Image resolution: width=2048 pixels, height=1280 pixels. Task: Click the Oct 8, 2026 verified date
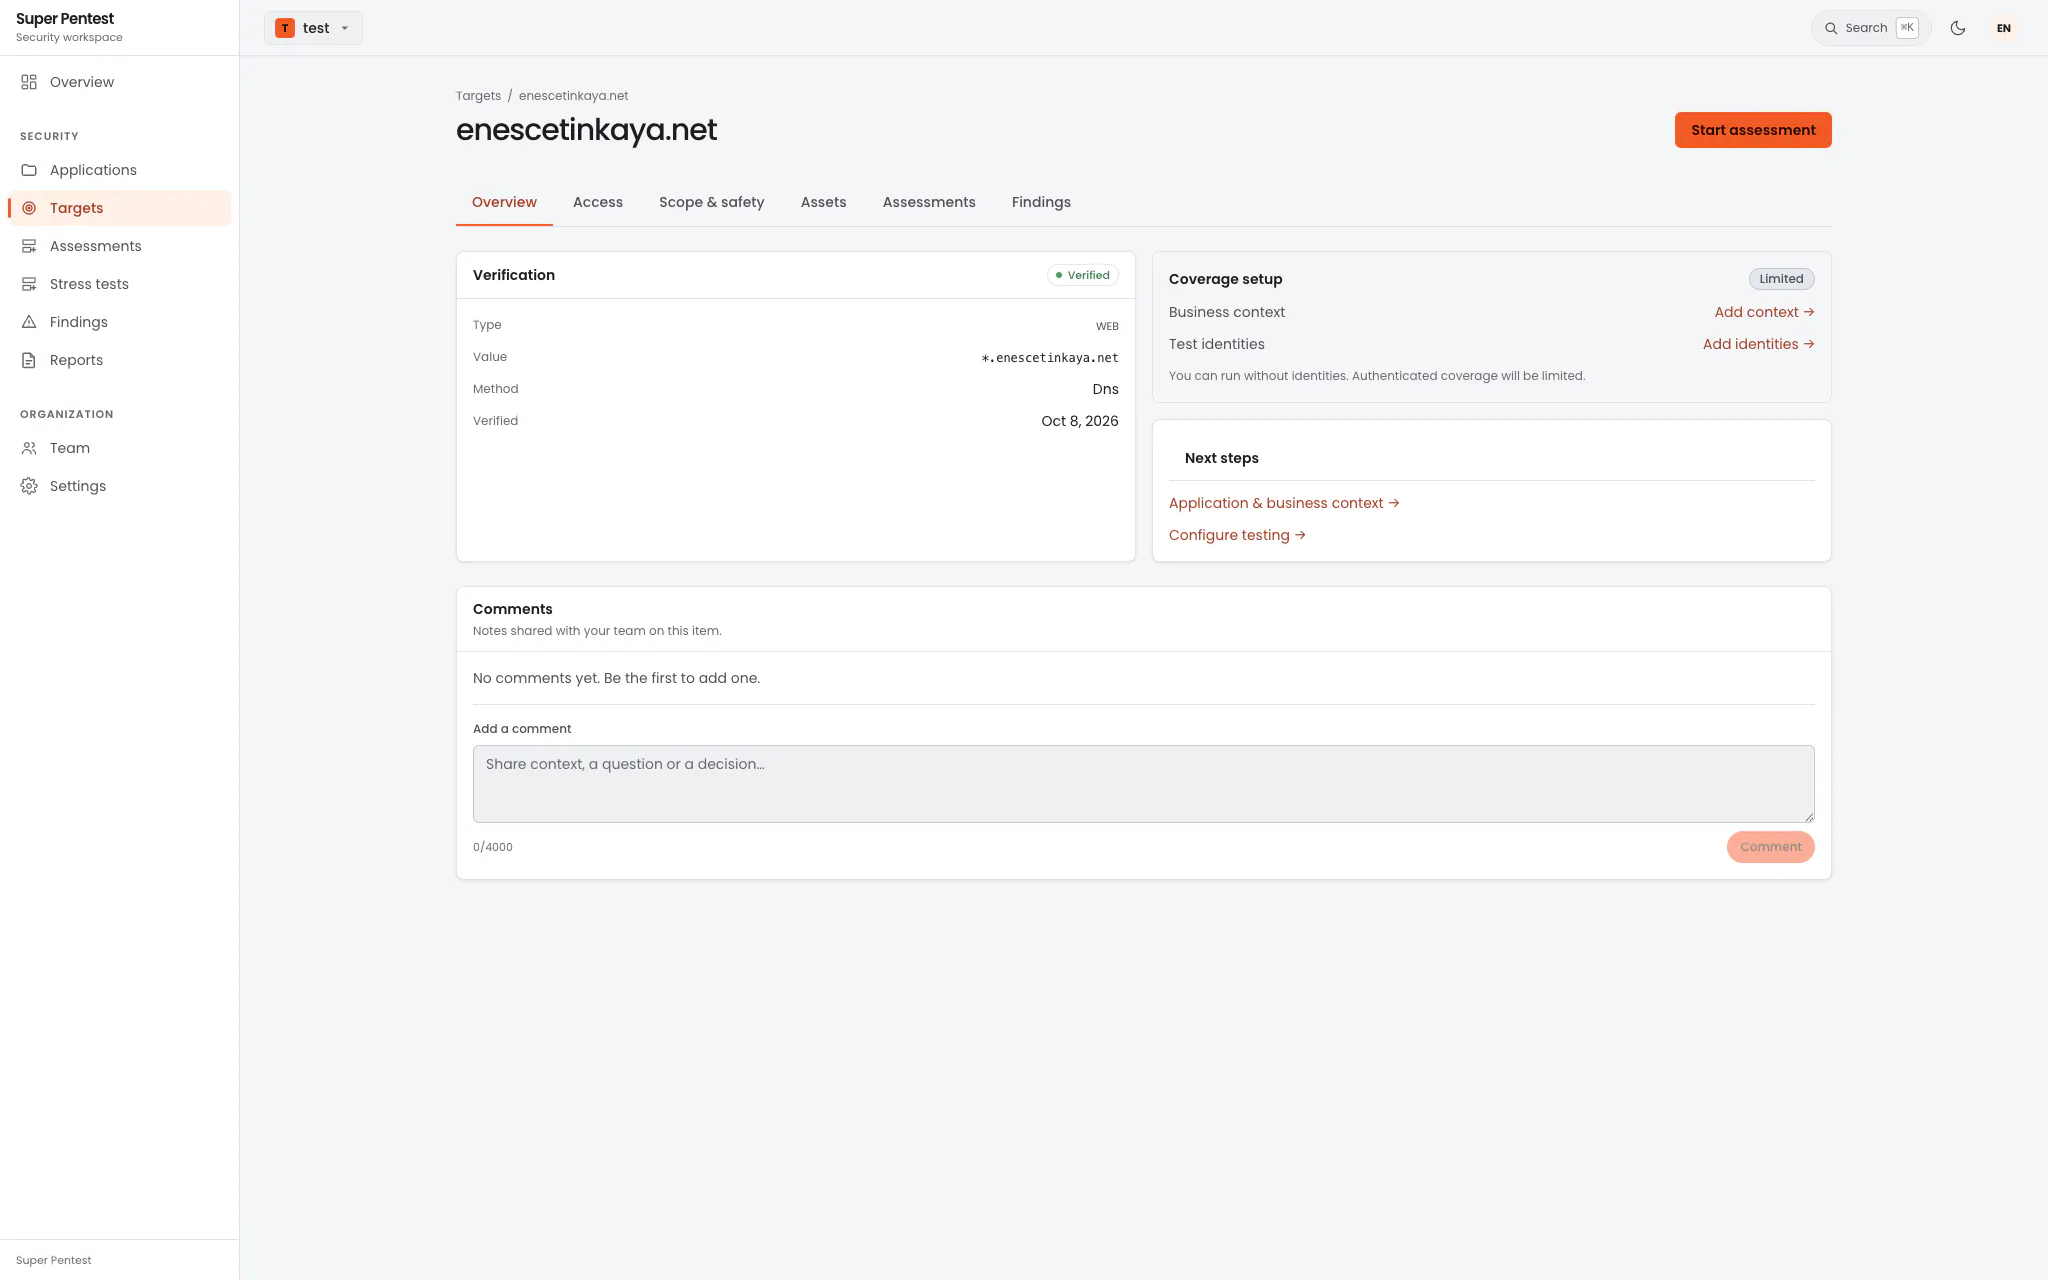pyautogui.click(x=1080, y=421)
